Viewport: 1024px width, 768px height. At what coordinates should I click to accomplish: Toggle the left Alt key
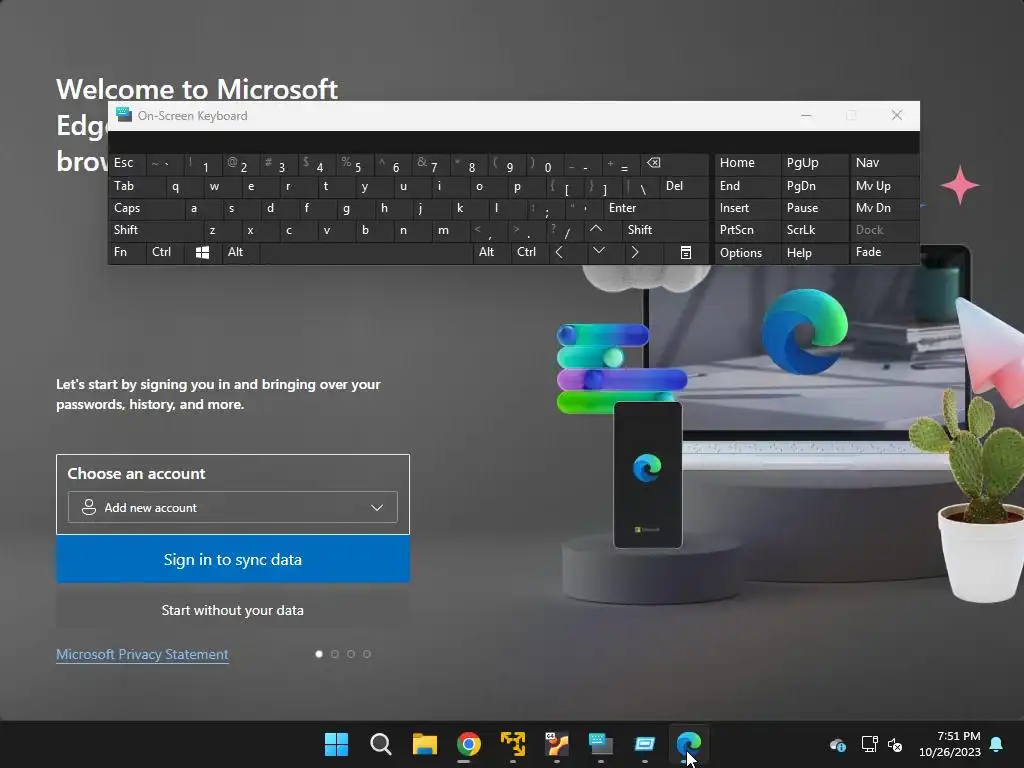pyautogui.click(x=241, y=252)
